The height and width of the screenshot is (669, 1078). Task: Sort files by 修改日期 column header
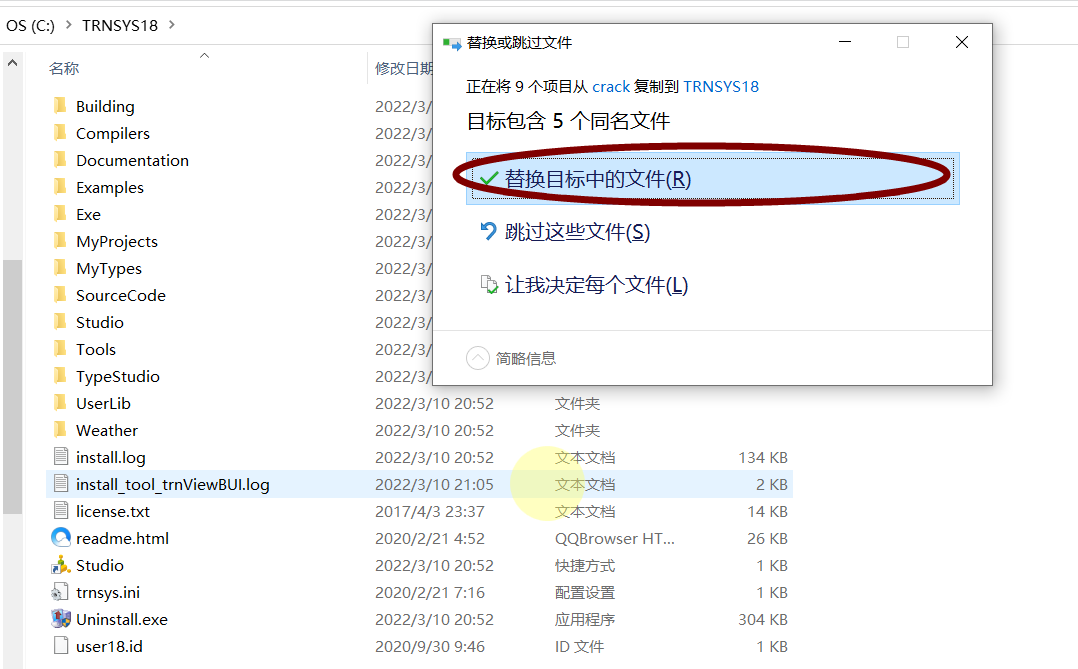click(x=404, y=68)
